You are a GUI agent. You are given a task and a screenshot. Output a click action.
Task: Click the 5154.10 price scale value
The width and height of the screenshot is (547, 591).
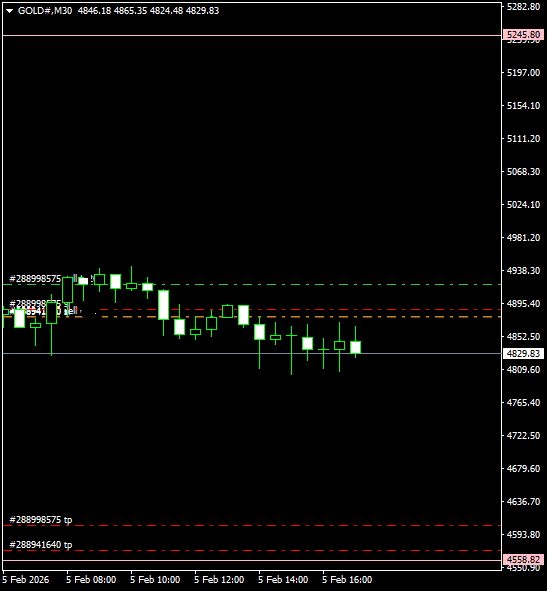point(523,106)
